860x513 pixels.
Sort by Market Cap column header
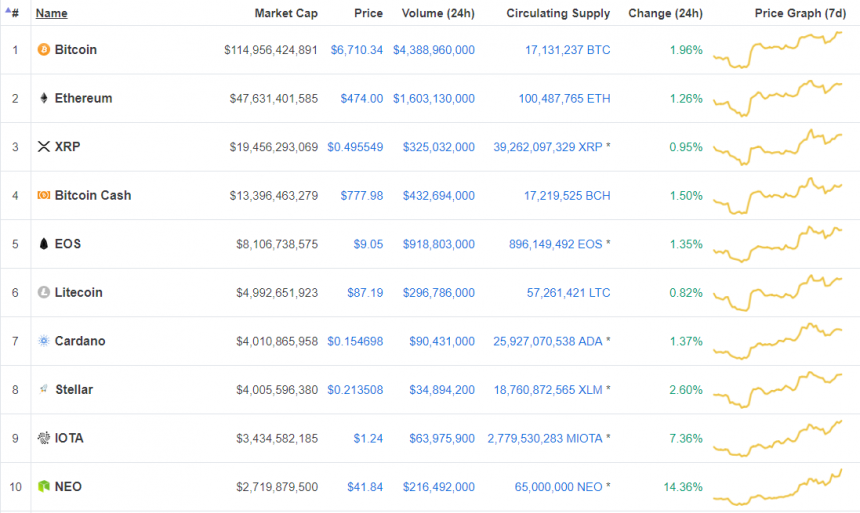tap(286, 13)
